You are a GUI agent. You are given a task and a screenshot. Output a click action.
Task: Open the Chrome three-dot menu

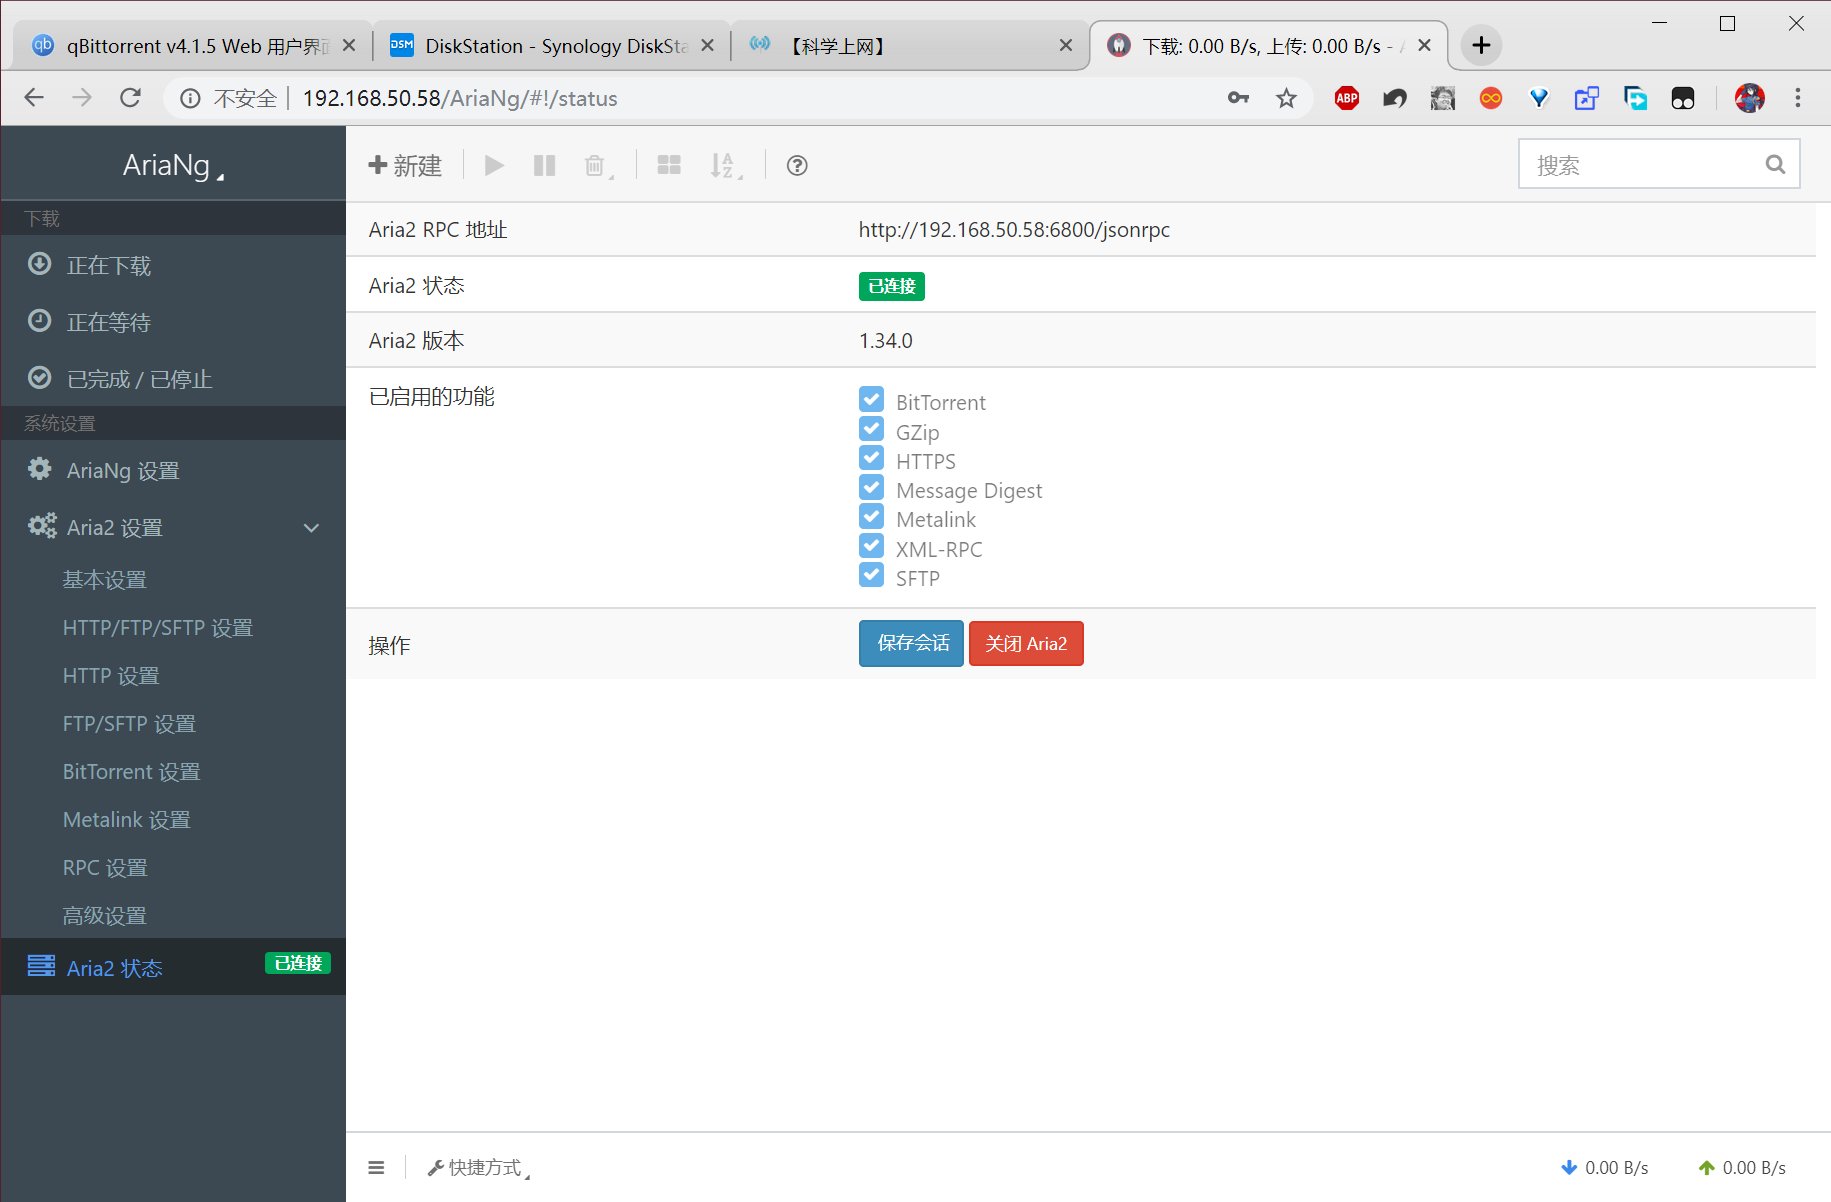[1798, 98]
